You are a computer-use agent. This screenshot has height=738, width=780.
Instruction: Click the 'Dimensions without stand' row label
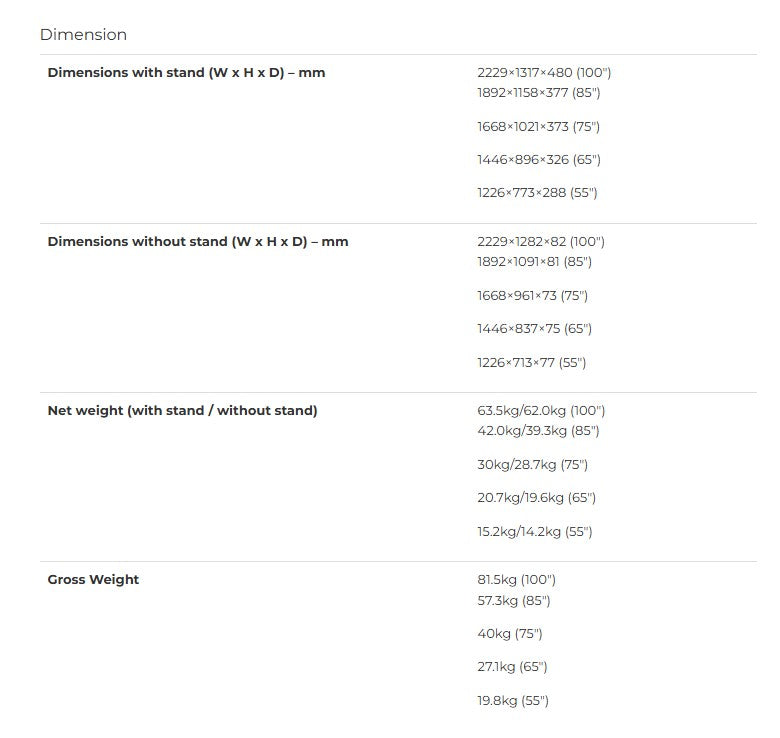click(198, 242)
